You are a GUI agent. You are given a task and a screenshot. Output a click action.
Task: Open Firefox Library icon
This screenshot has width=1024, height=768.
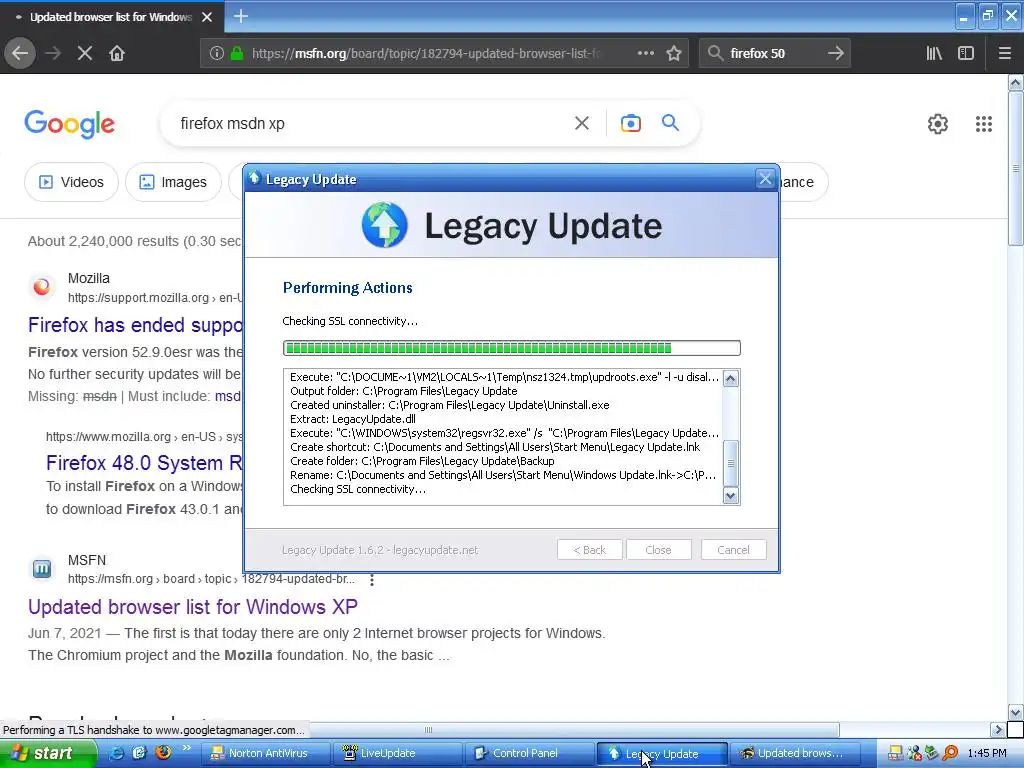click(934, 53)
